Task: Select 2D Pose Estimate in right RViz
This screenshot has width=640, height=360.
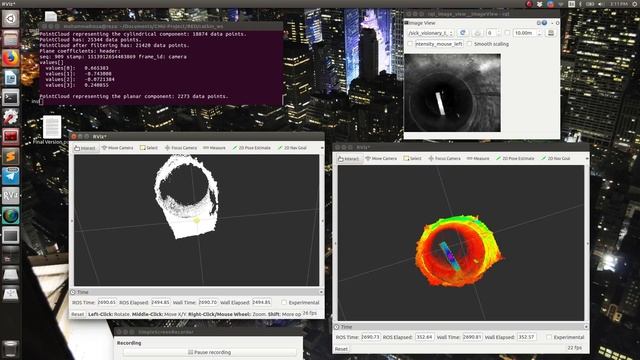Action: [x=515, y=158]
